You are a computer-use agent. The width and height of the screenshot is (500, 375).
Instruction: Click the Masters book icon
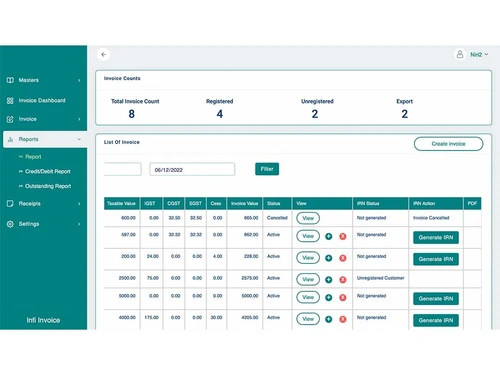[x=10, y=80]
